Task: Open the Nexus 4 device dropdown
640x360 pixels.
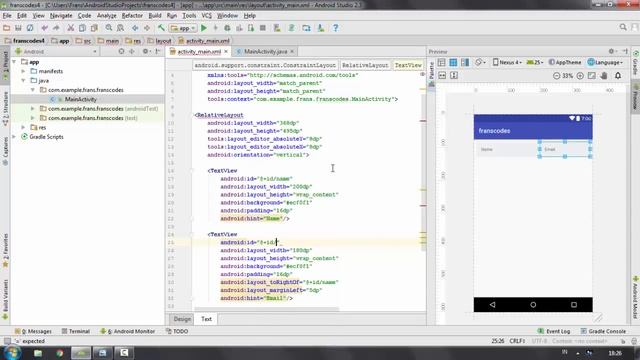Action: [507, 62]
